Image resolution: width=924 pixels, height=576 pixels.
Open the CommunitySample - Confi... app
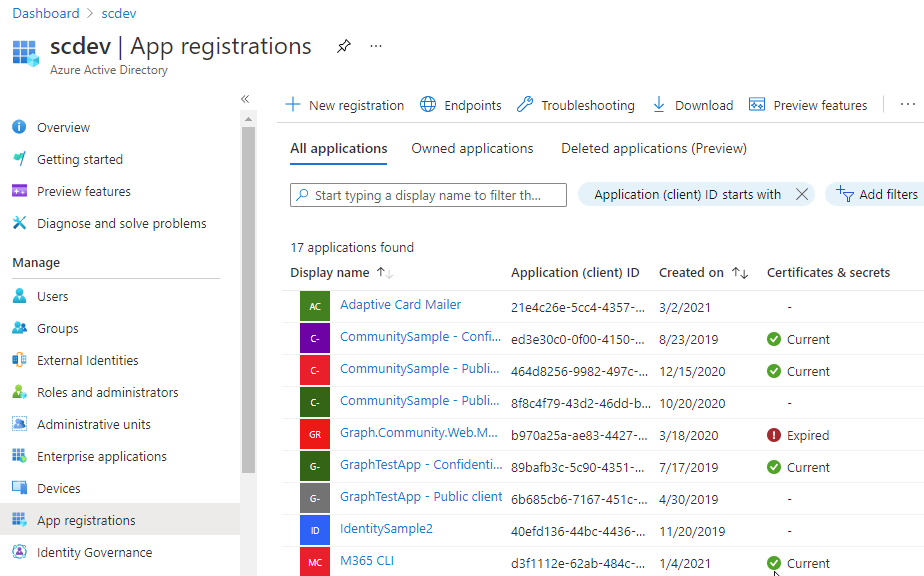[420, 337]
